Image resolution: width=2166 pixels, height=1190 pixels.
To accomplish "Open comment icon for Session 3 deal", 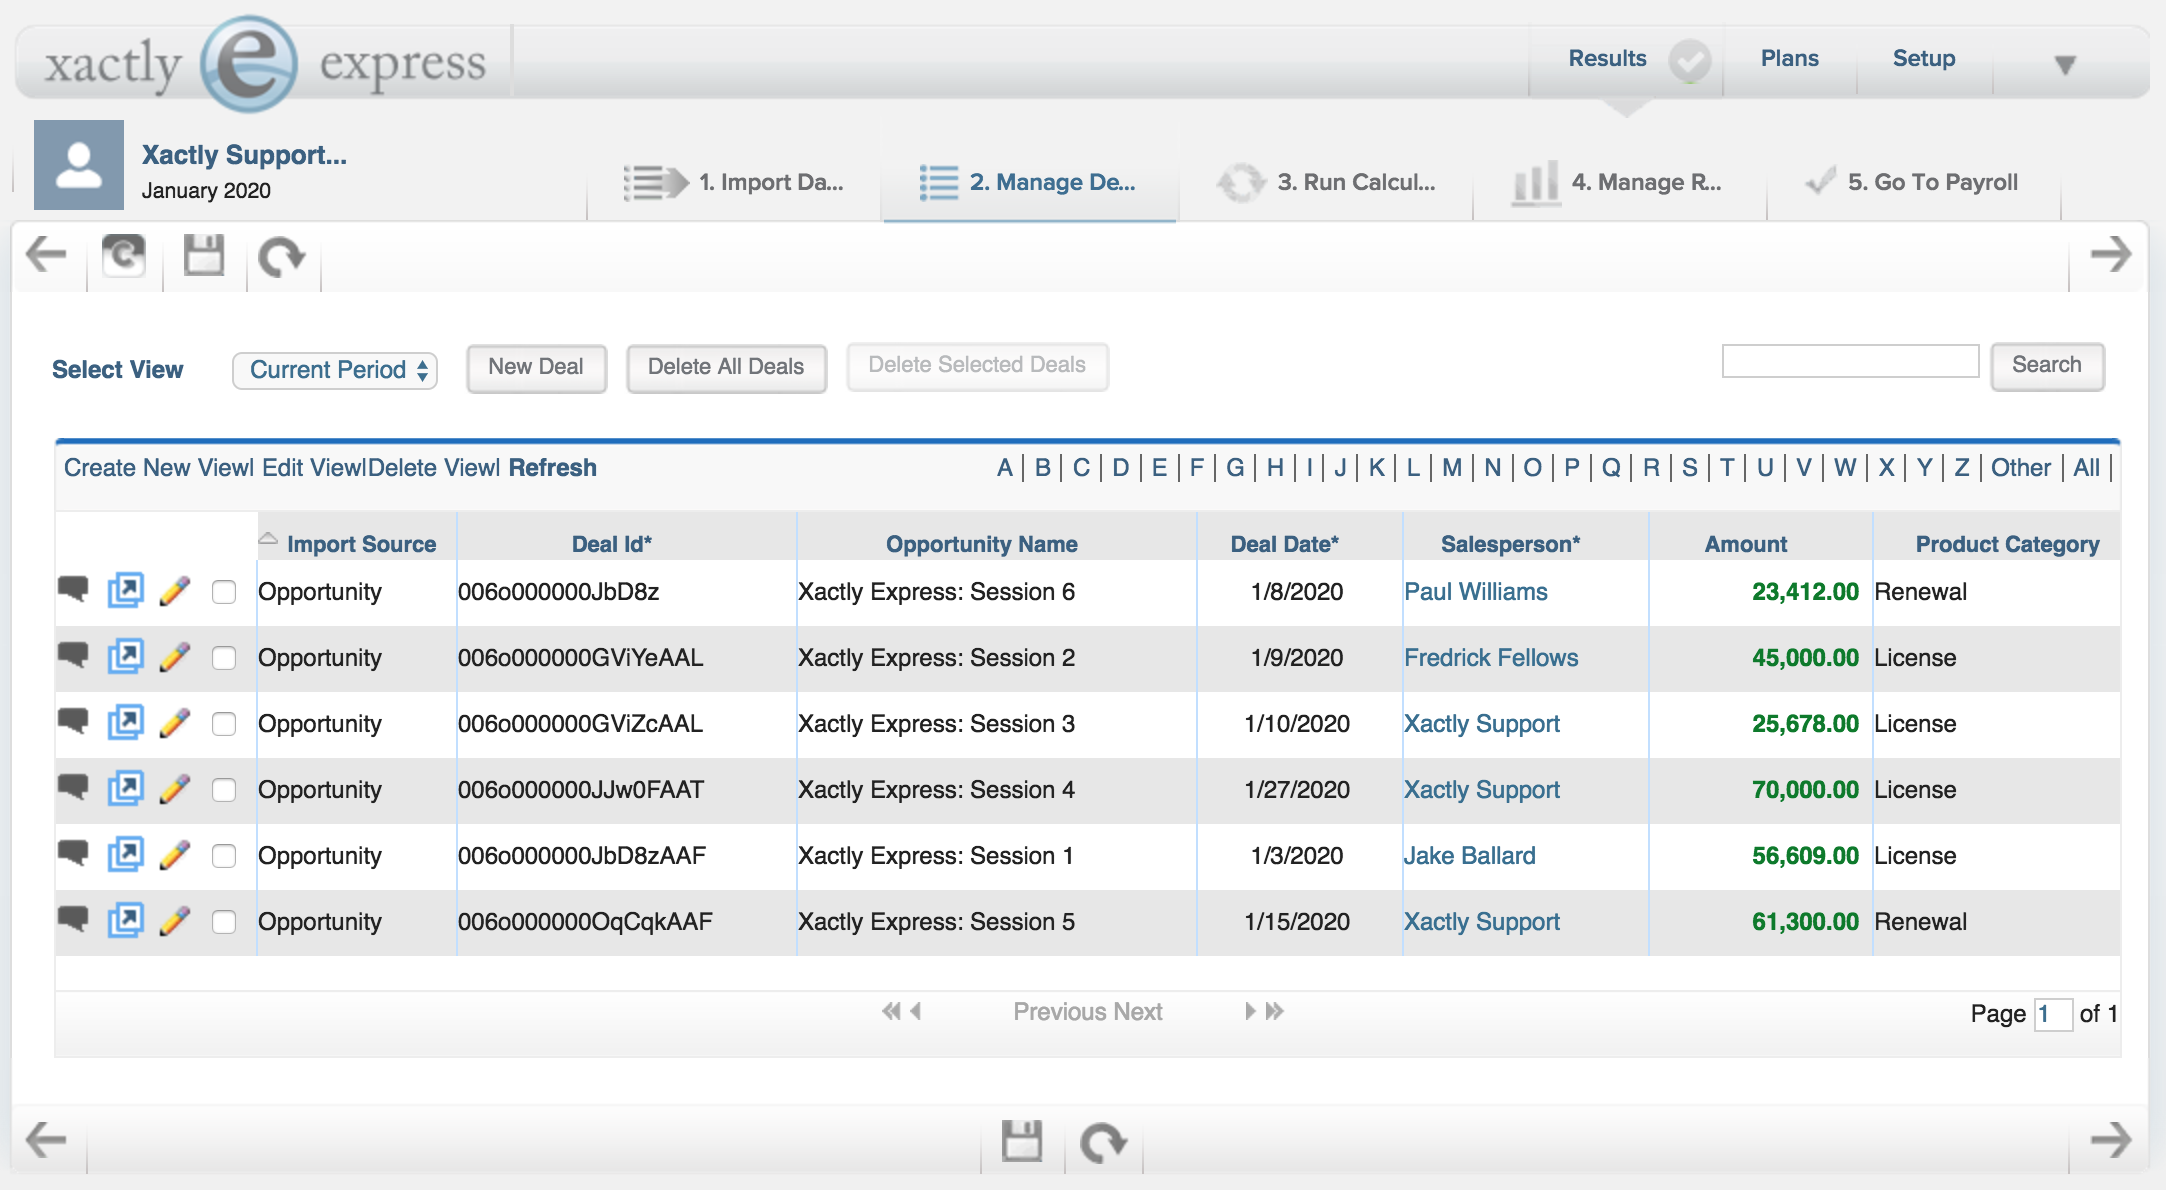I will [73, 721].
